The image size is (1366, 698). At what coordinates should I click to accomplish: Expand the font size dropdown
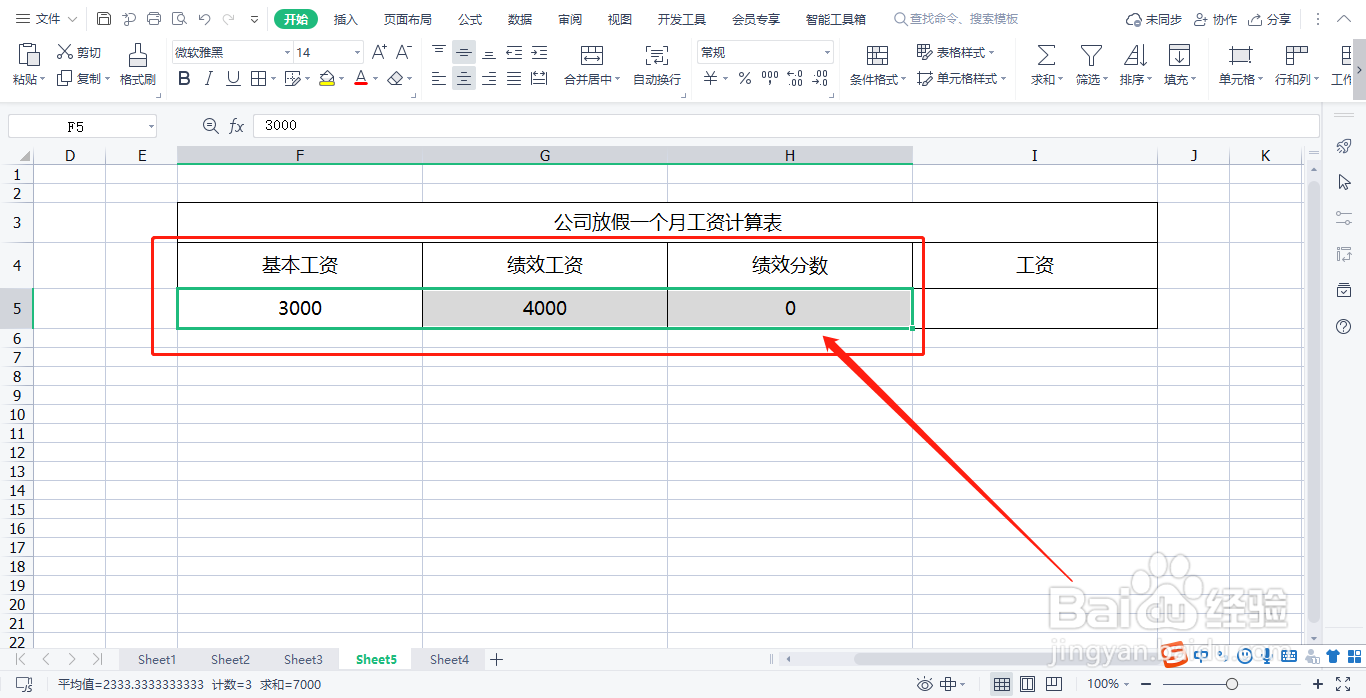(x=356, y=51)
